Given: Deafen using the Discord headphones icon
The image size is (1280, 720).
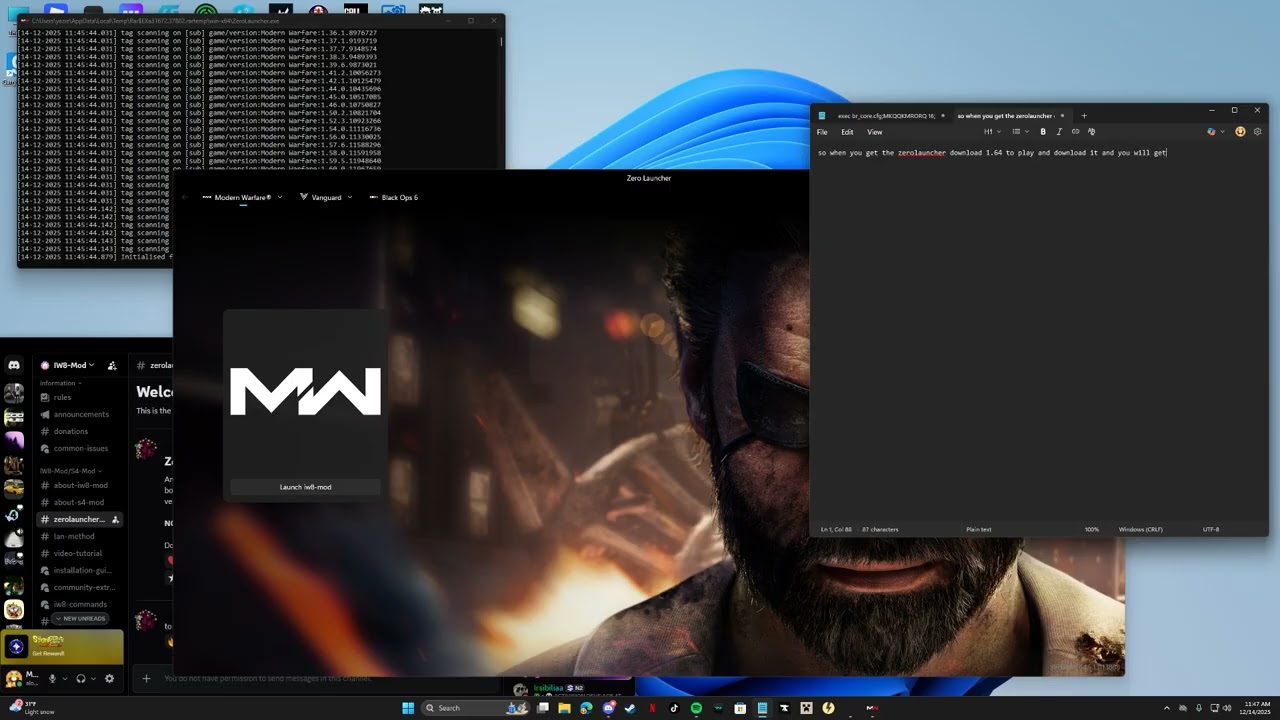Looking at the screenshot, I should click(x=81, y=678).
